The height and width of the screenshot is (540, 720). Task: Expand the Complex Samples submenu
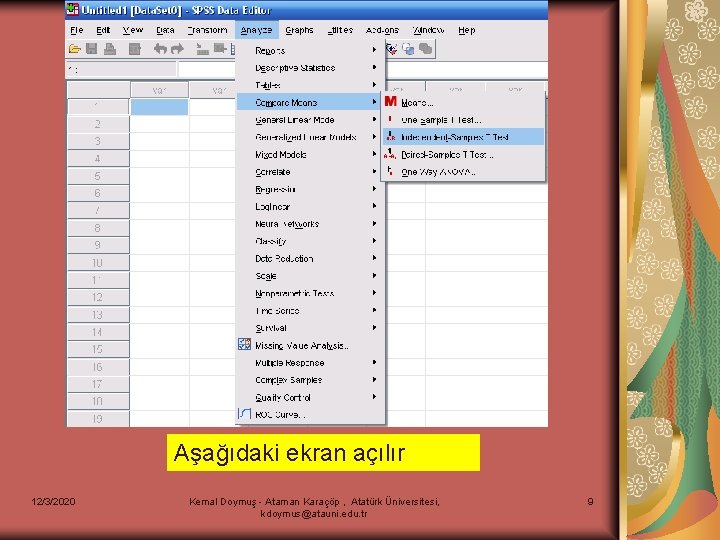310,380
